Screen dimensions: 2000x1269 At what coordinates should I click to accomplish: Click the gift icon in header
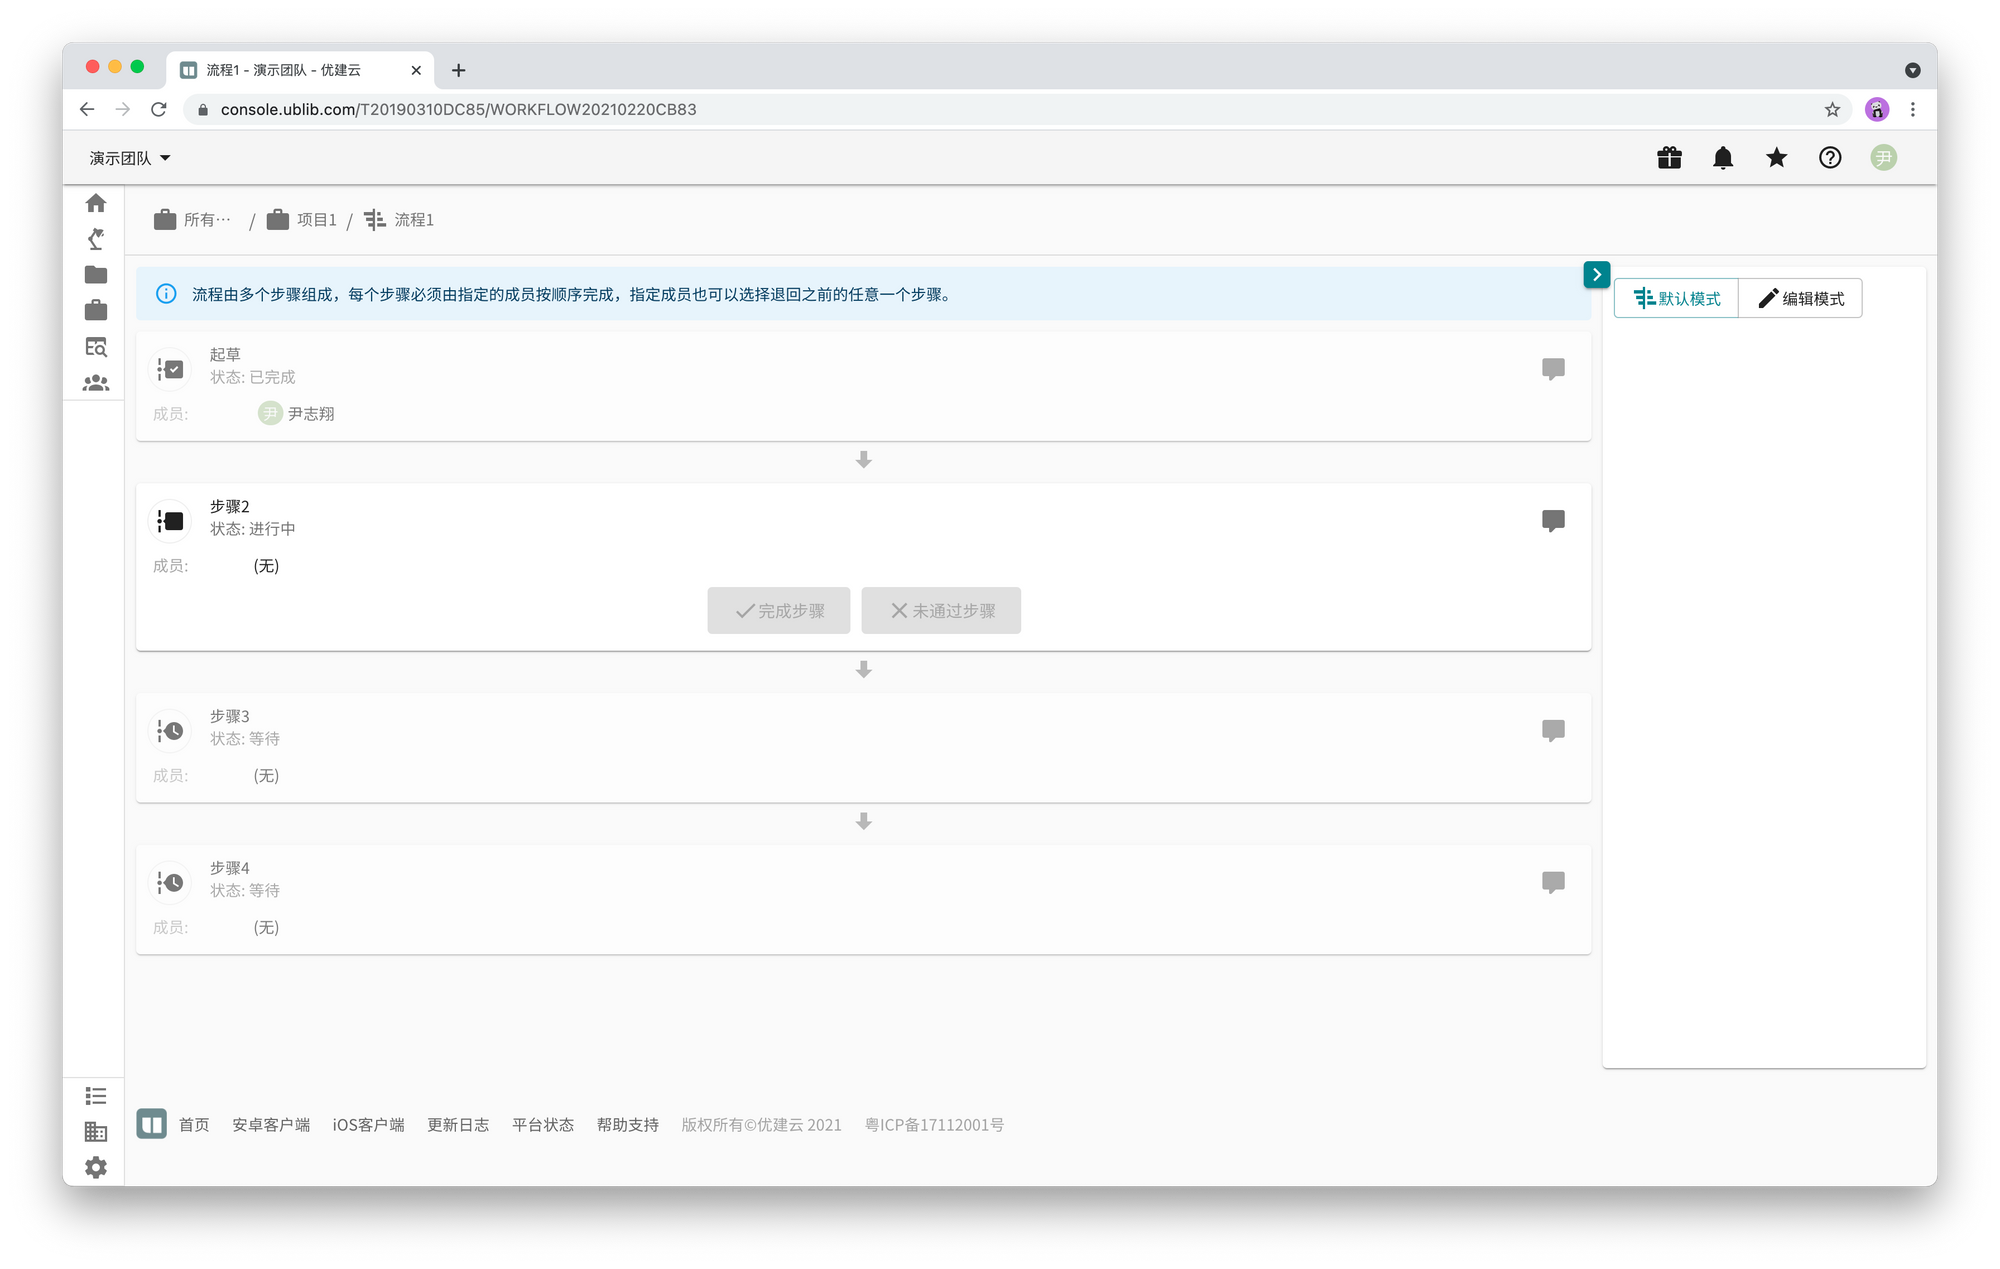click(1669, 158)
